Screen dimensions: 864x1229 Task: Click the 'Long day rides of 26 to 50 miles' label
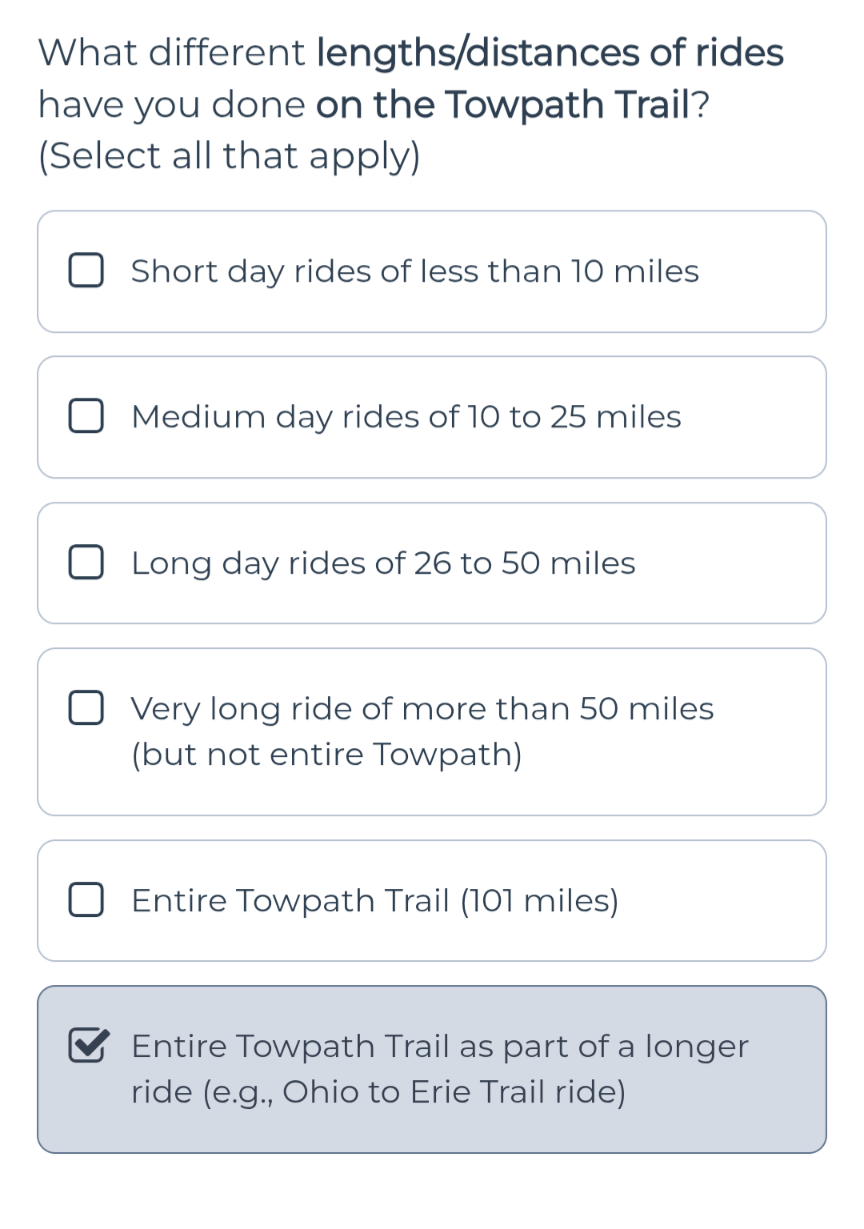383,563
